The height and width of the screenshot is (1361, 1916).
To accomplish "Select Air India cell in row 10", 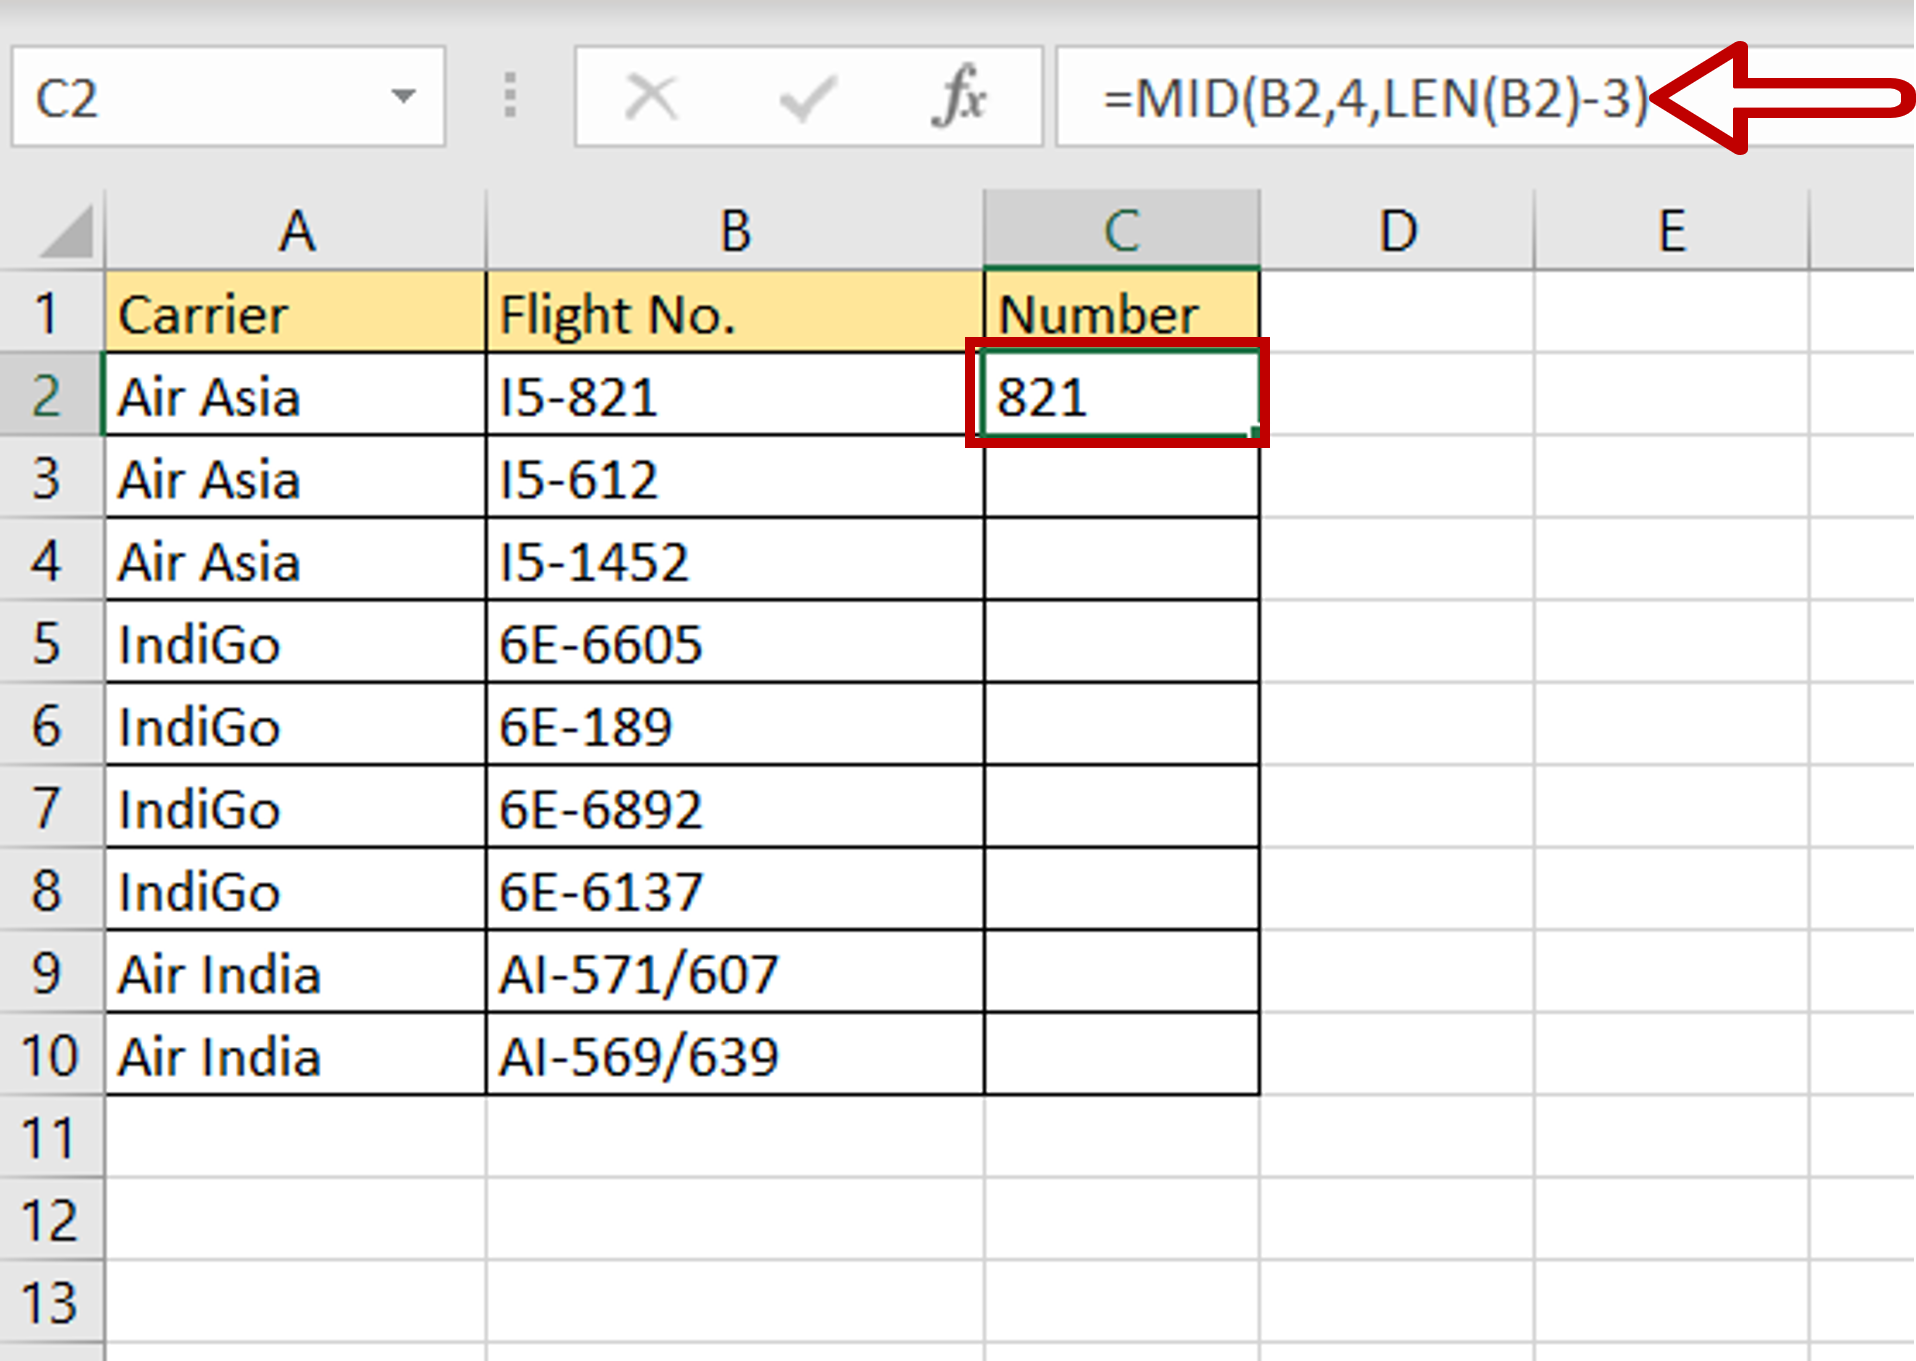I will click(296, 1054).
